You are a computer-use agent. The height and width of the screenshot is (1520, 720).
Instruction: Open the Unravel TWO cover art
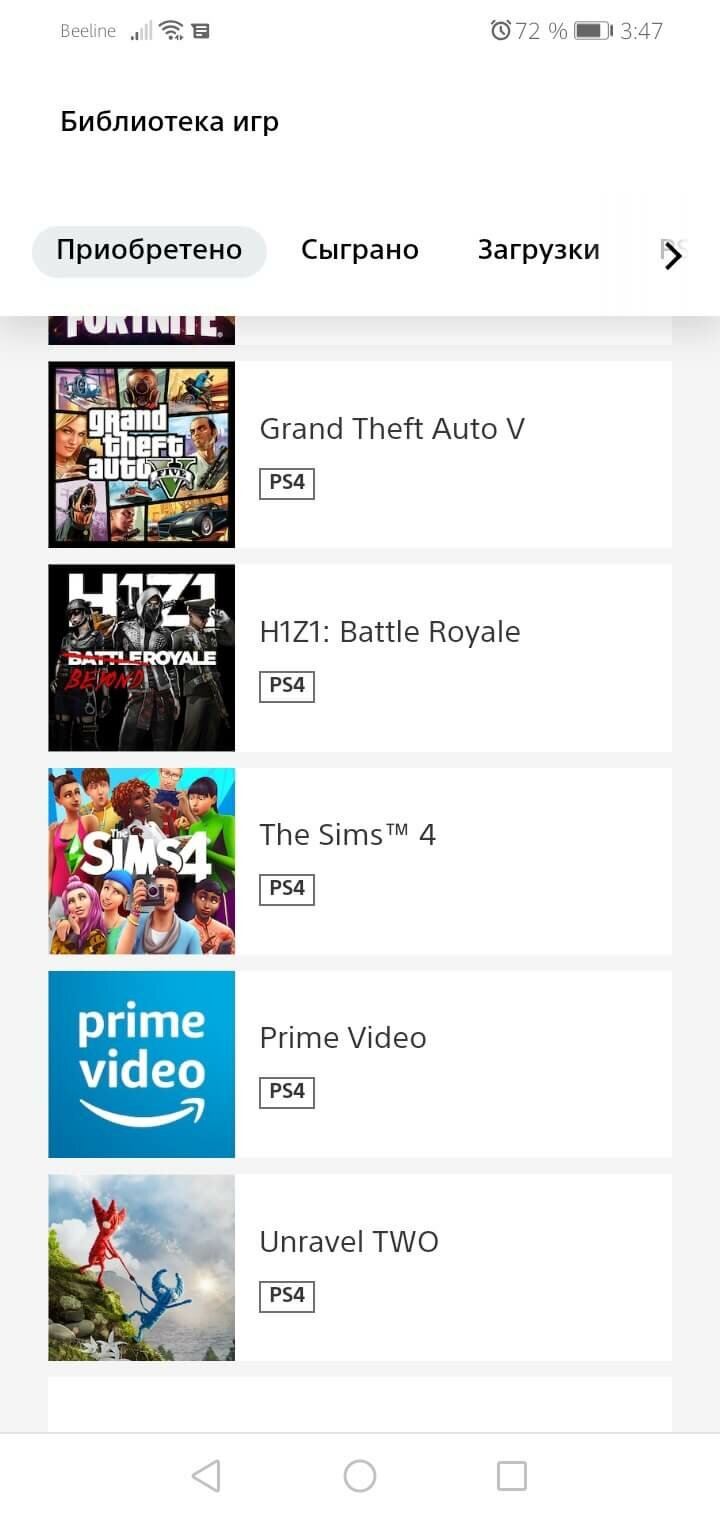click(x=142, y=1268)
